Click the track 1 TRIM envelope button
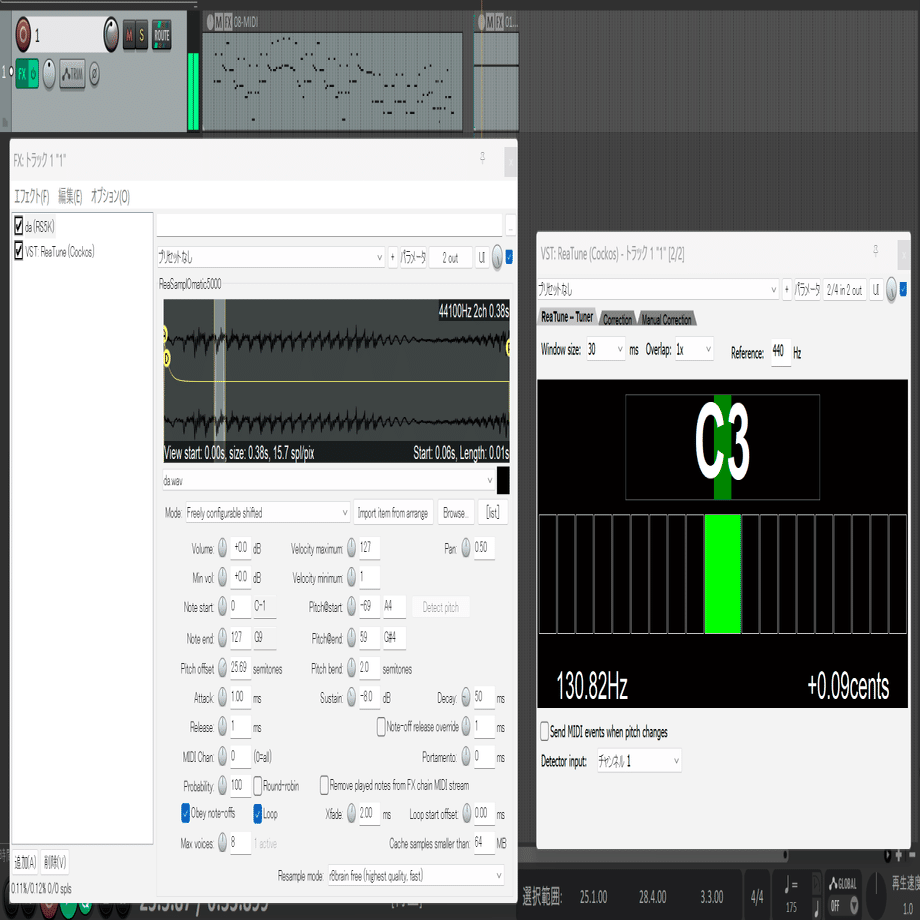Screen dimensions: 920x920 [x=72, y=74]
